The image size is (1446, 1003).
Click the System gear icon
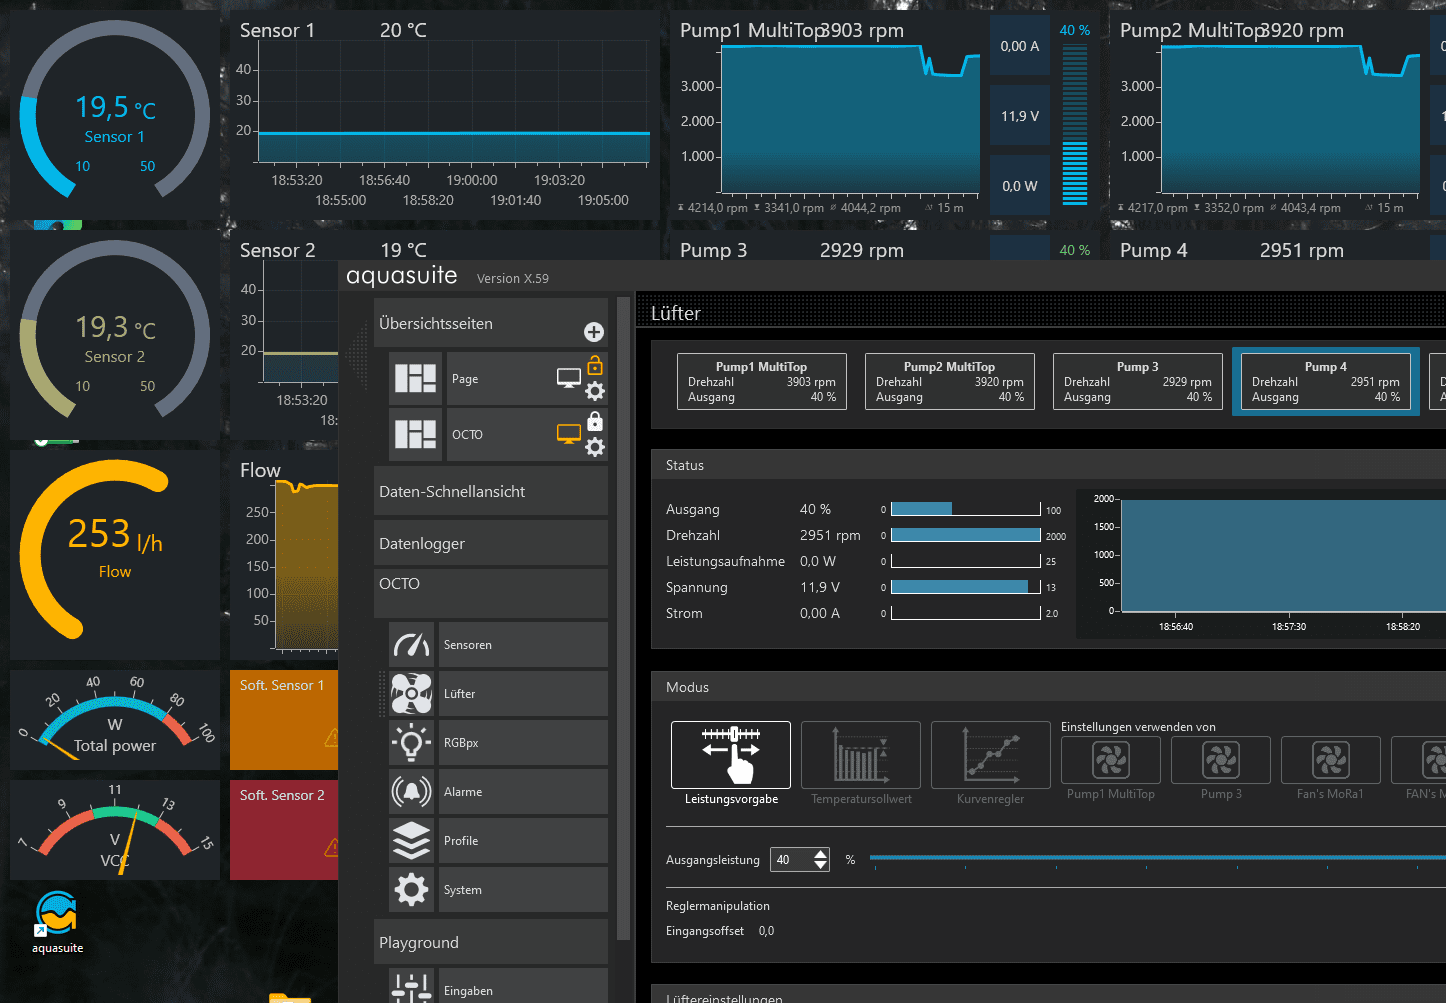[x=411, y=890]
